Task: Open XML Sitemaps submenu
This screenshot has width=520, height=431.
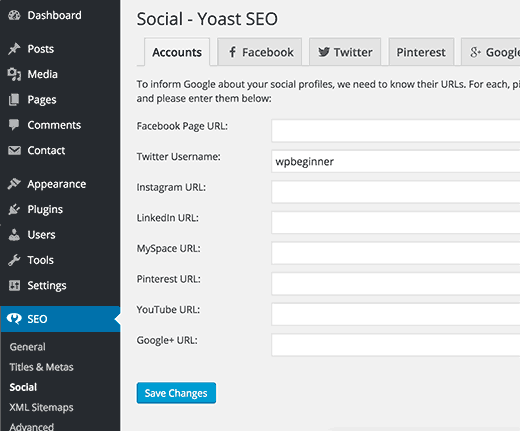Action: point(41,407)
